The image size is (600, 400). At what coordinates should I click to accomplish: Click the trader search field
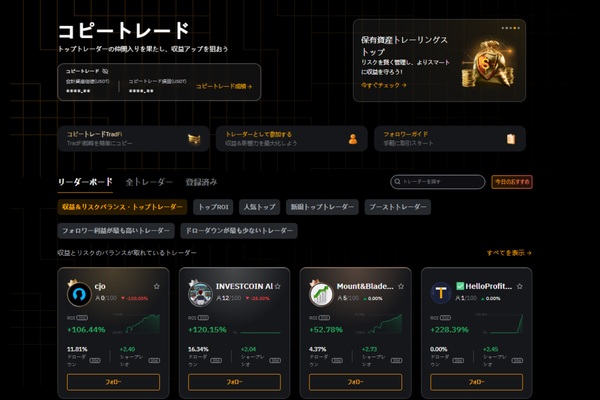pyautogui.click(x=438, y=182)
